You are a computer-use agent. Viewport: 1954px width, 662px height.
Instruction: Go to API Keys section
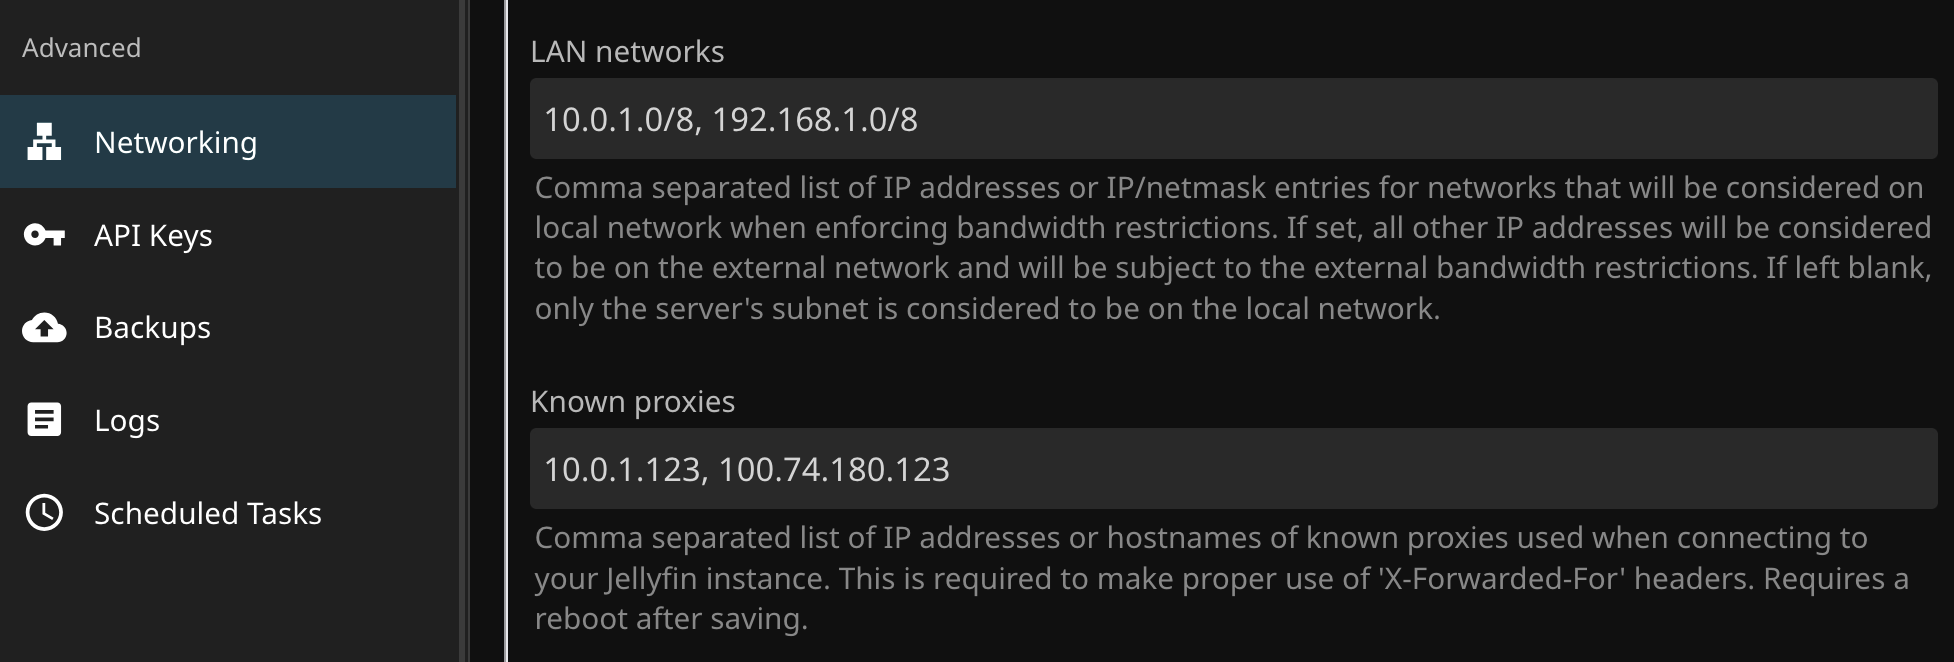tap(153, 235)
